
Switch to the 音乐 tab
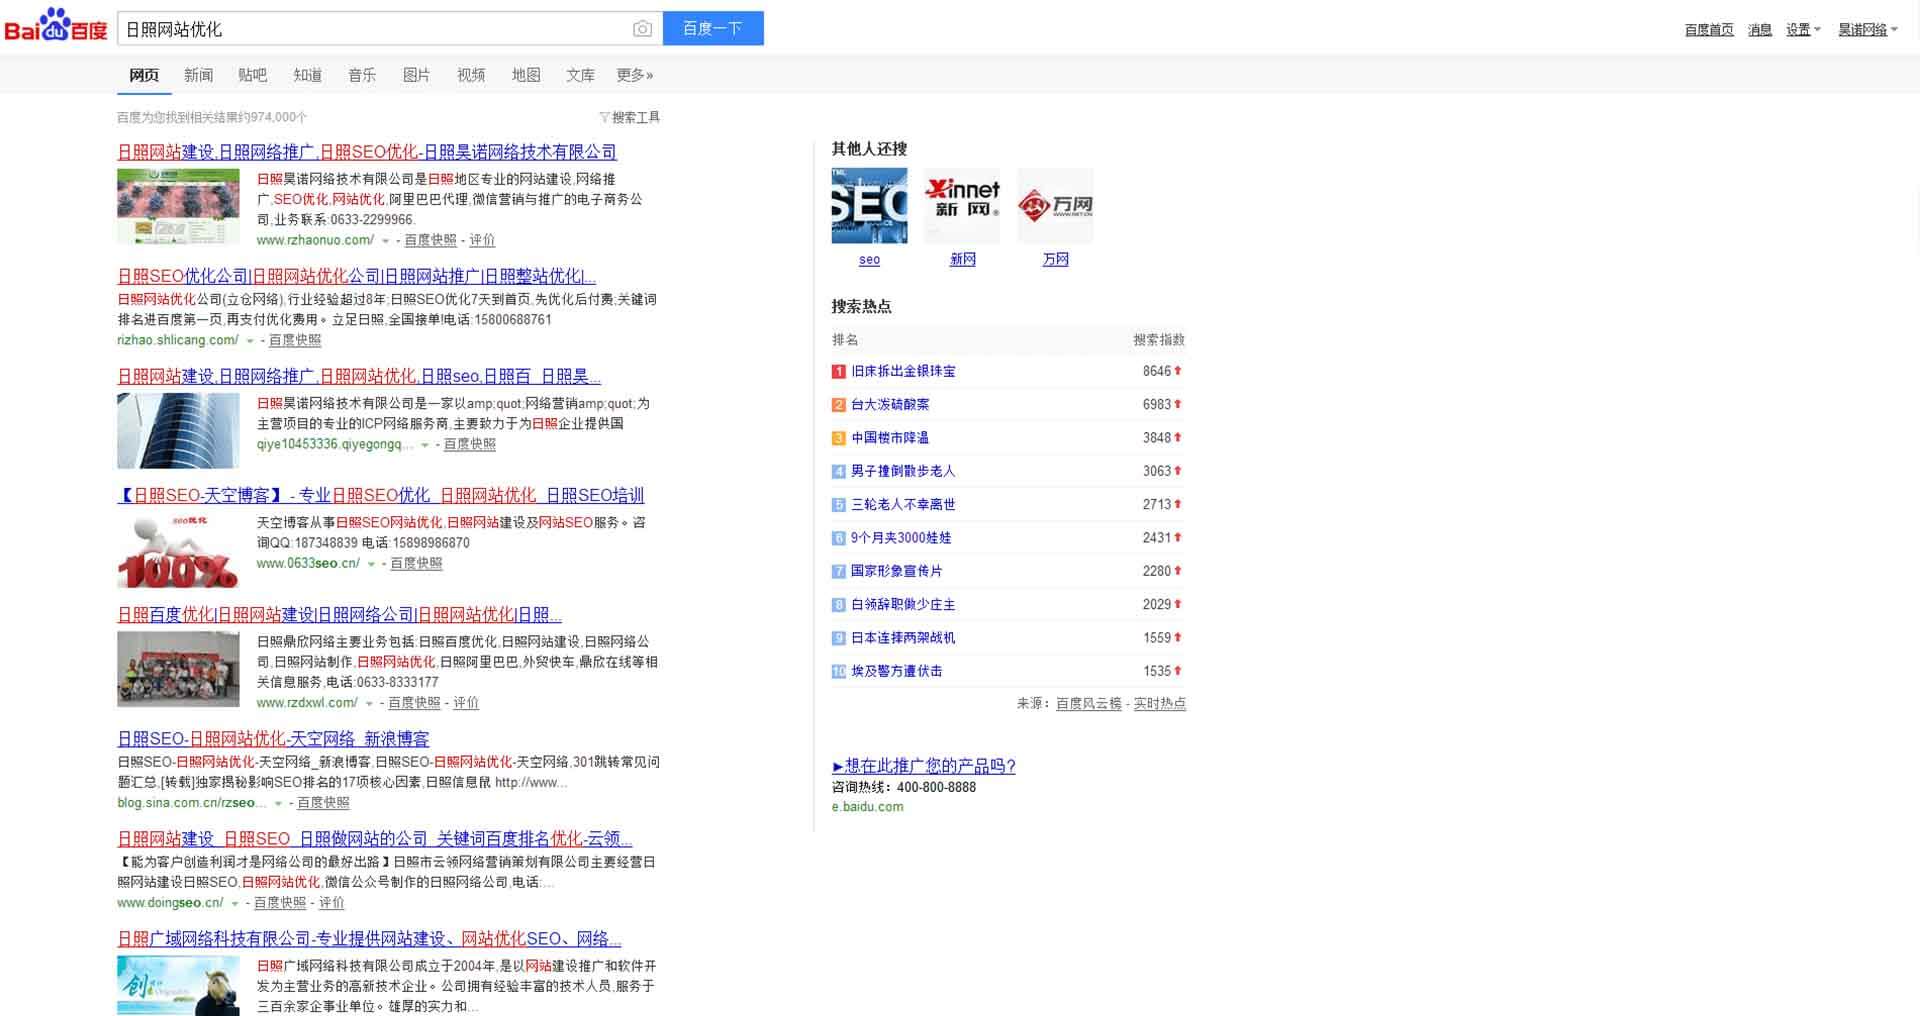pyautogui.click(x=362, y=75)
